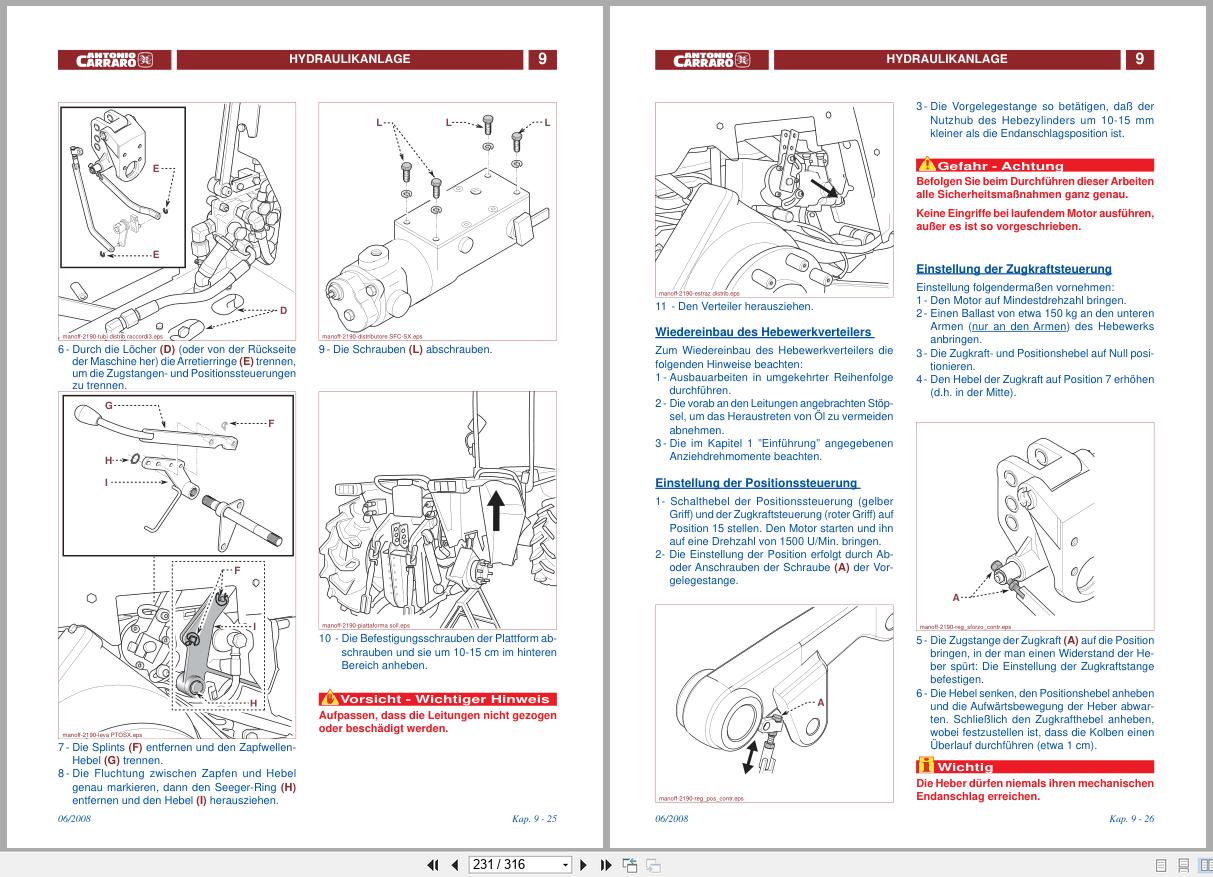Click the Wichtig info icon
This screenshot has height=877, width=1213.
[x=925, y=766]
